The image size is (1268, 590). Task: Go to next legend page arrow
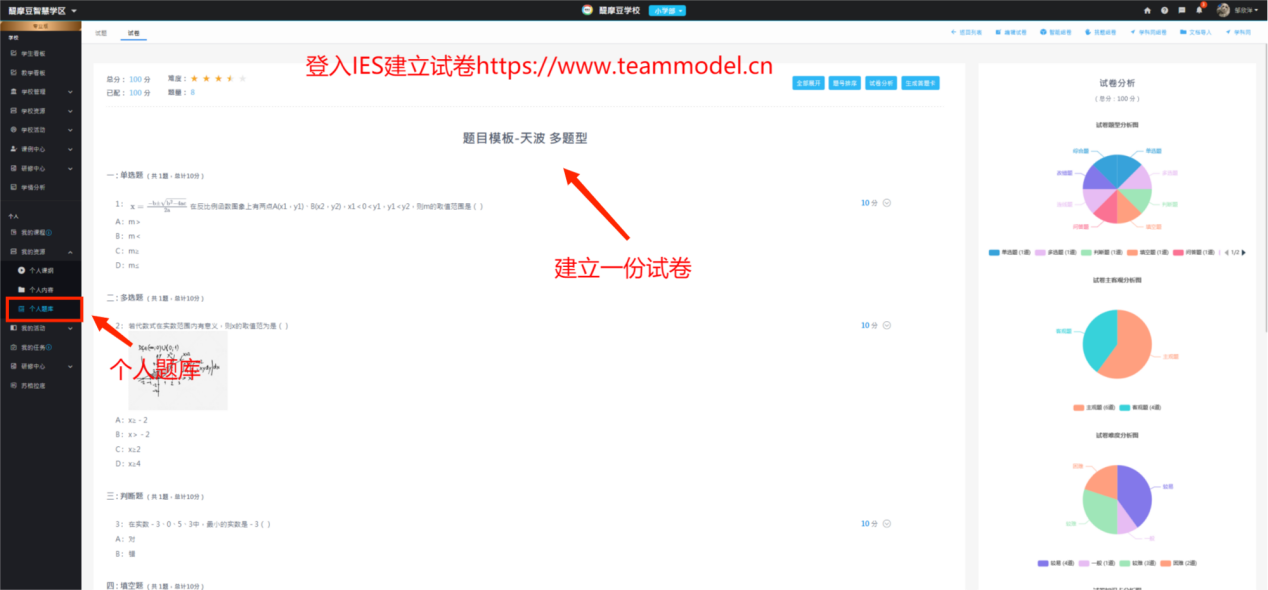[1243, 252]
